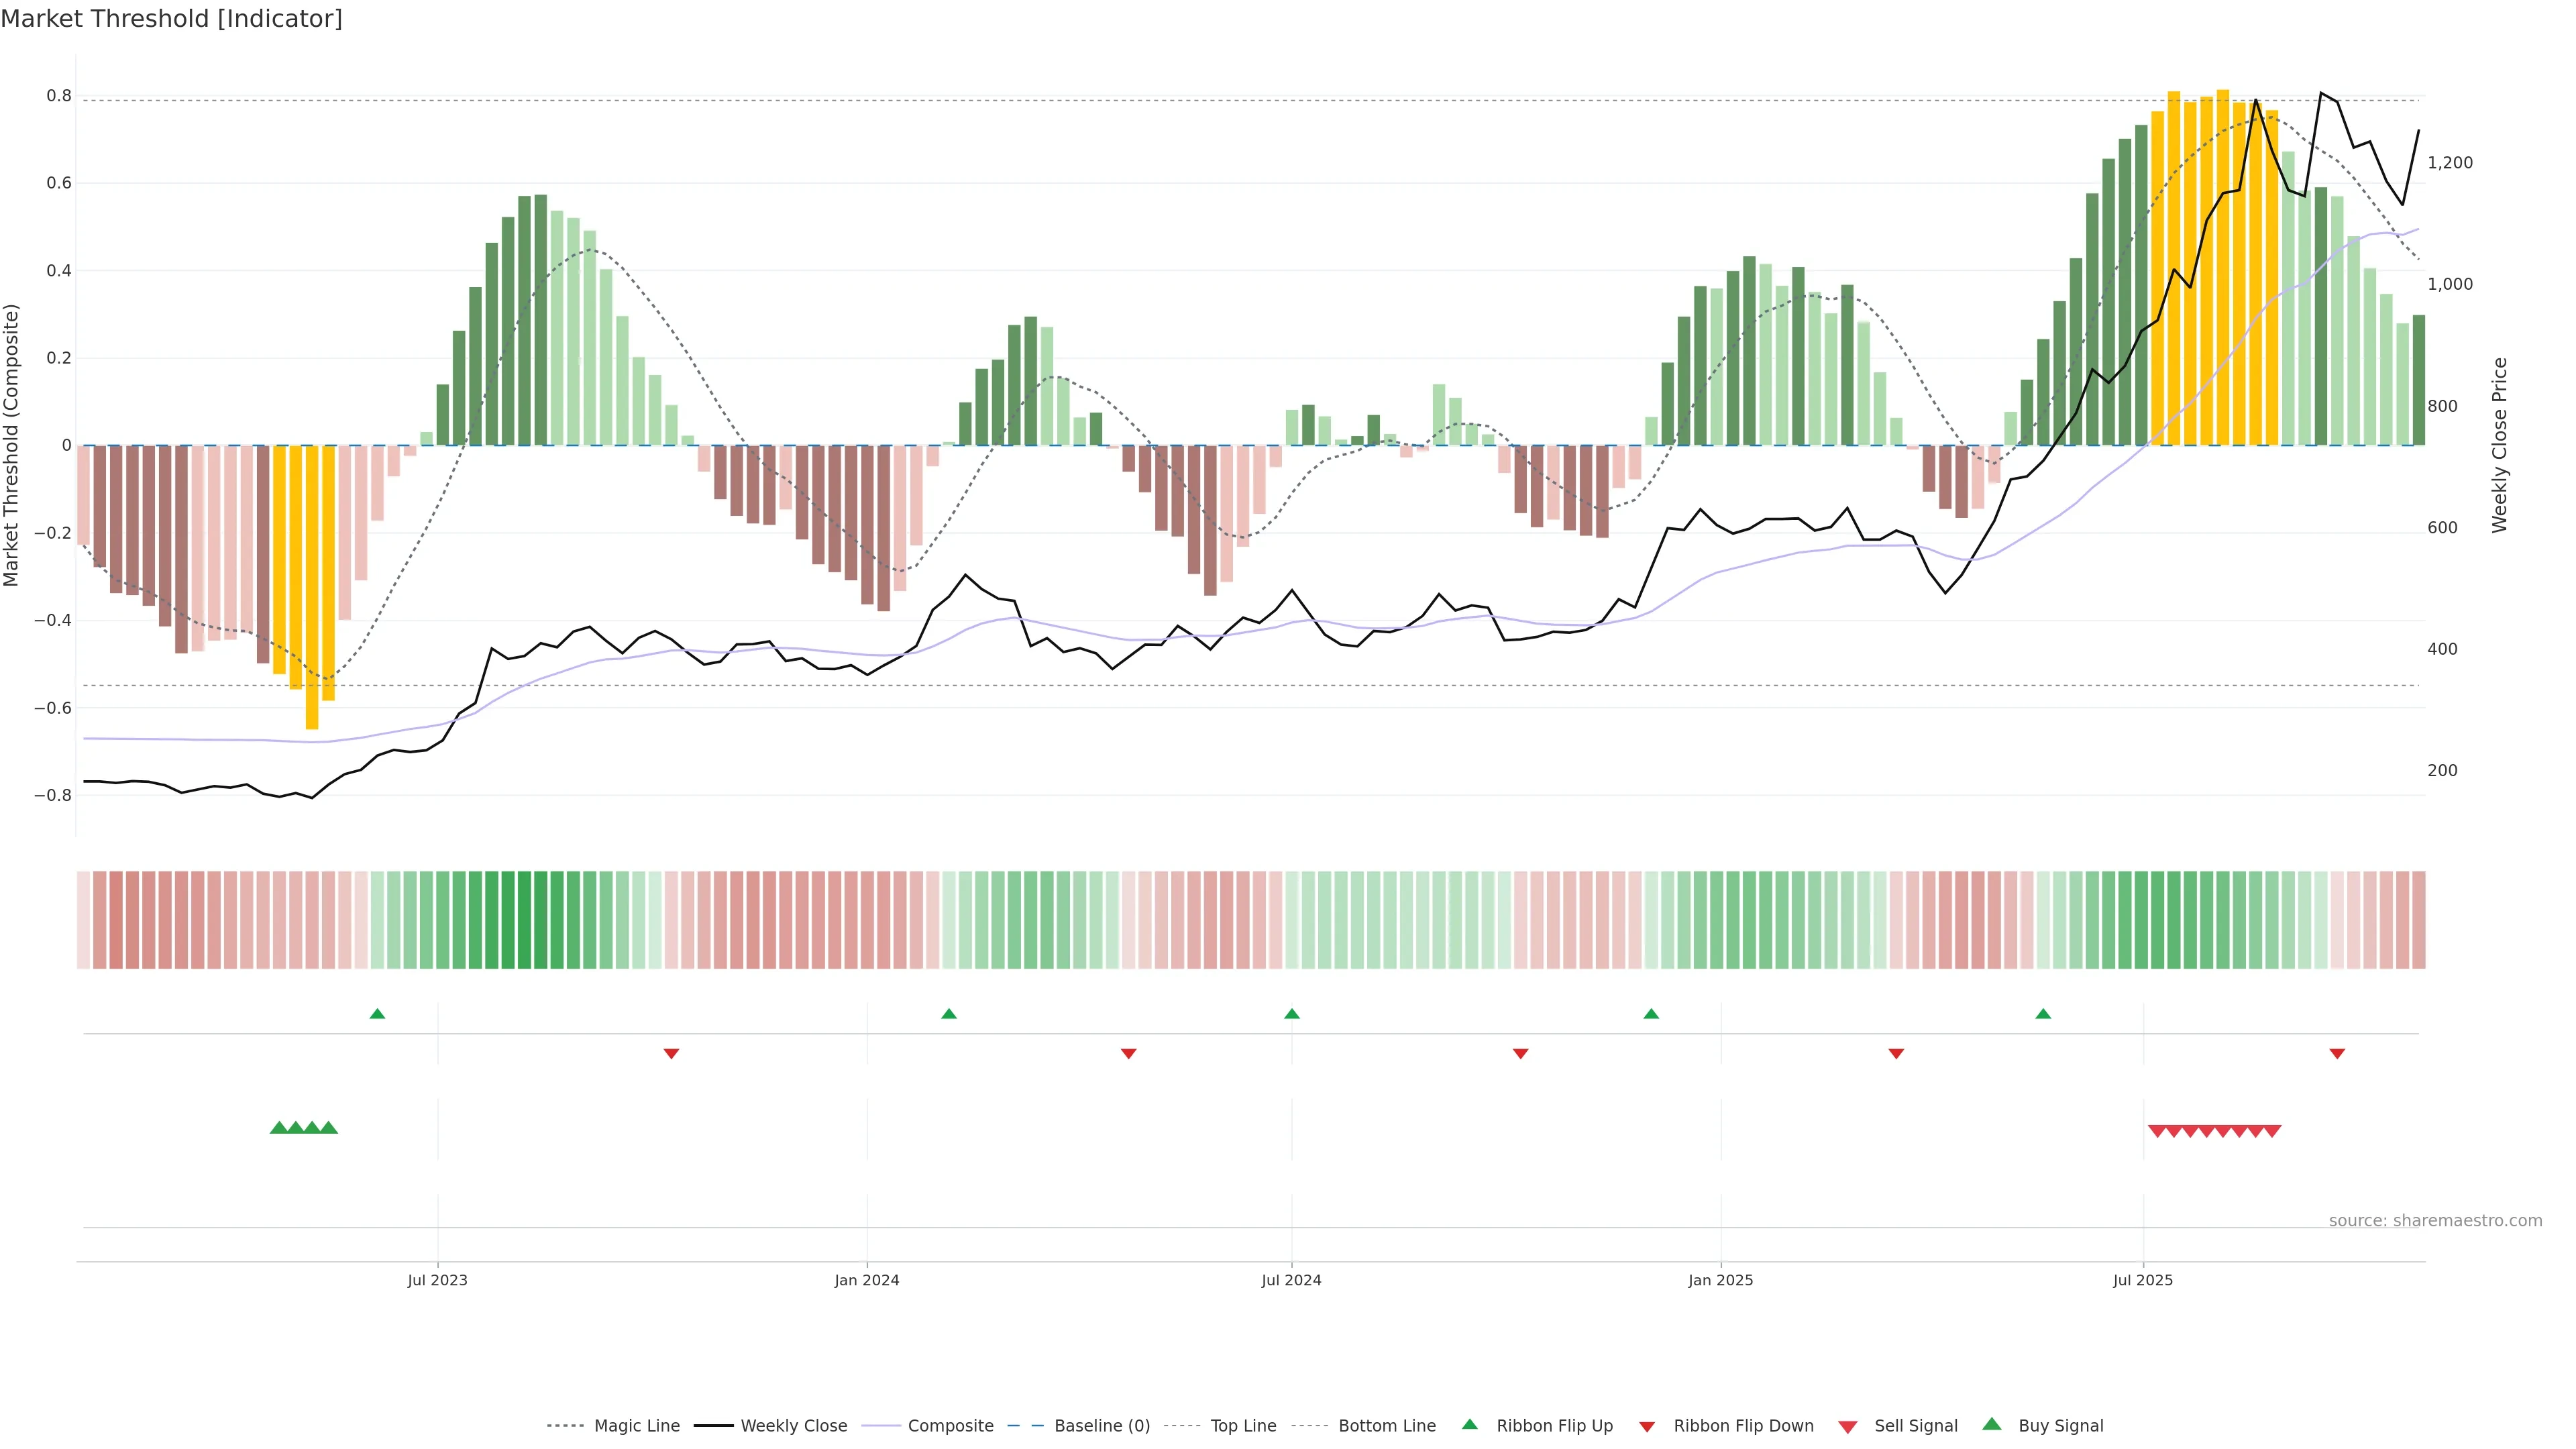Hide the Composite line via the legend
Image resolution: width=2576 pixels, height=1449 pixels.
pyautogui.click(x=950, y=1426)
